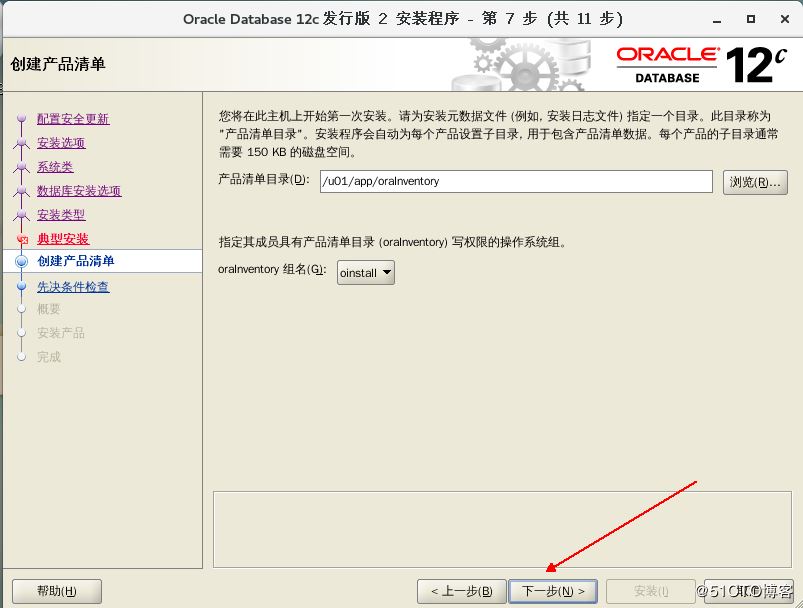Viewport: 803px width, 608px height.
Task: Go back with 上一步(B) button
Action: click(461, 592)
